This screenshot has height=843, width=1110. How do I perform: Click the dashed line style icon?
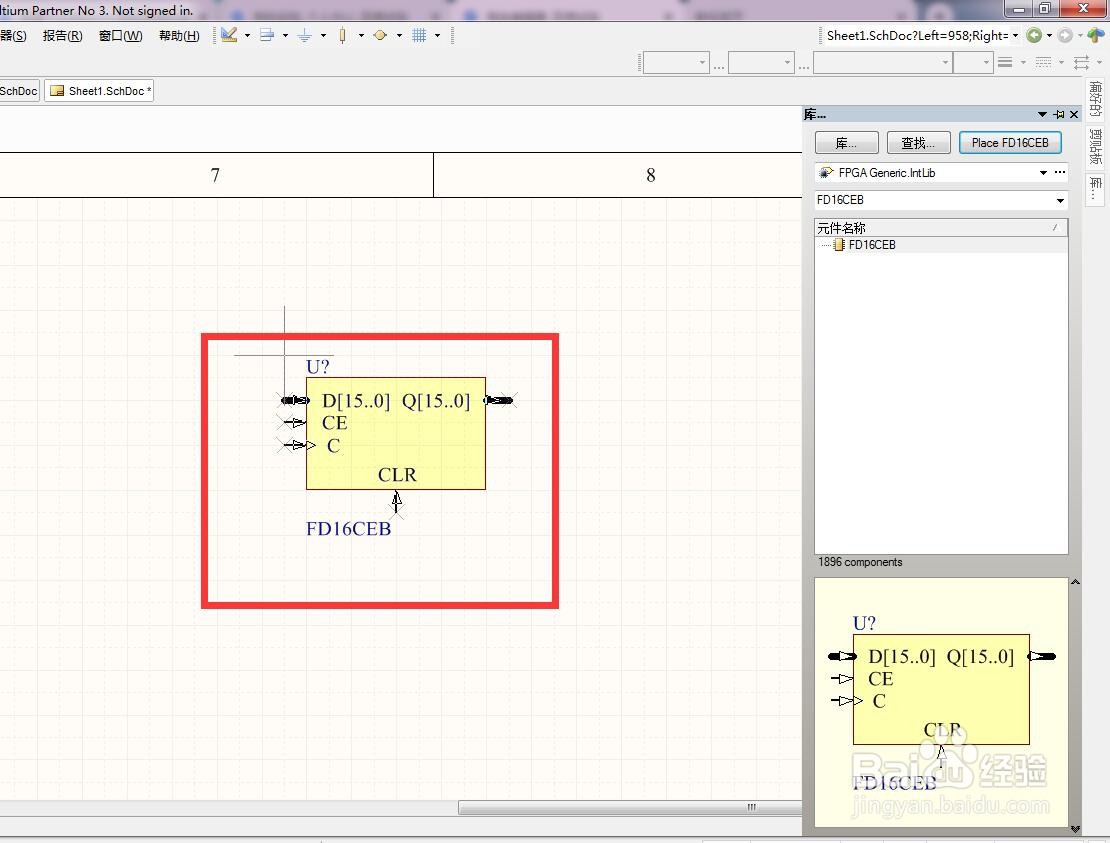point(1043,62)
